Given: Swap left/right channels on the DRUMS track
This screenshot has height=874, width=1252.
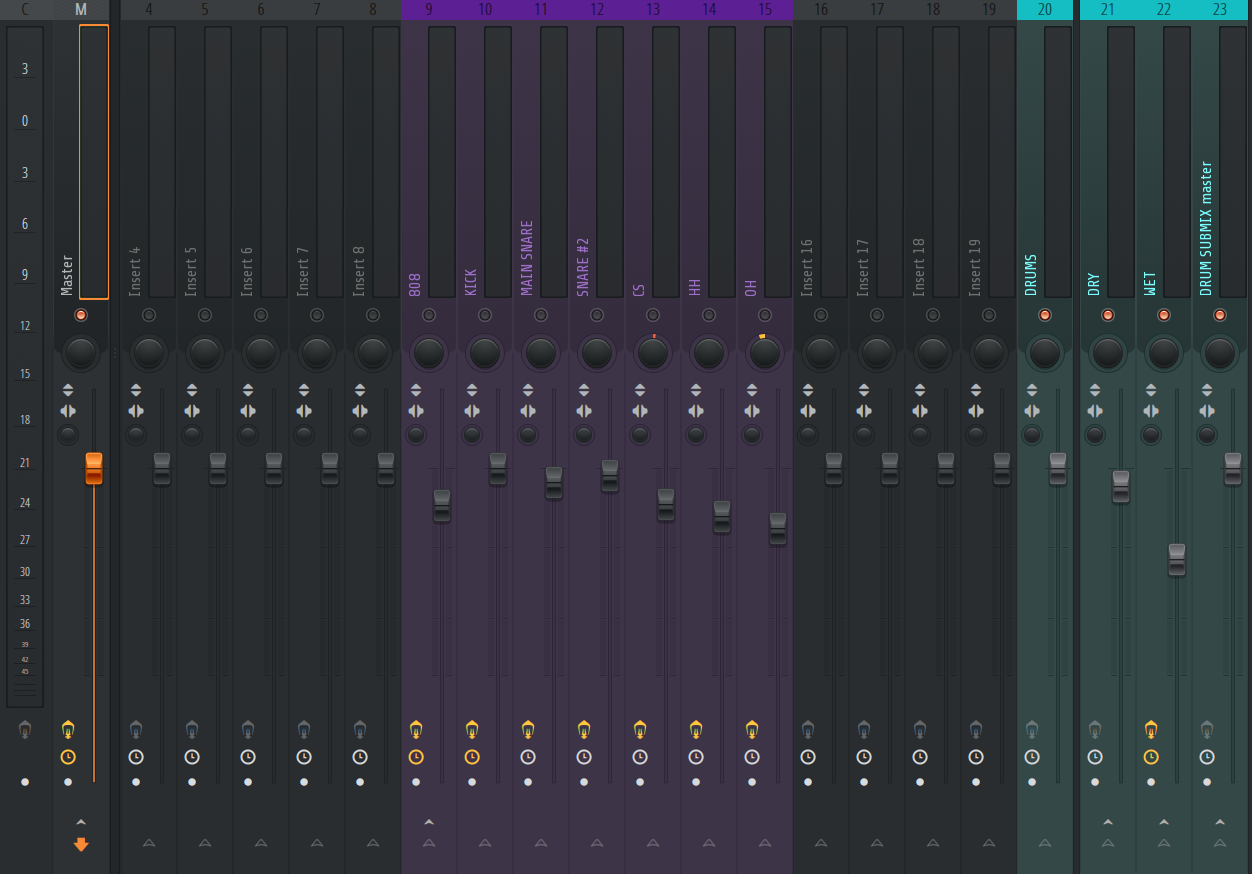Looking at the screenshot, I should (x=1032, y=411).
